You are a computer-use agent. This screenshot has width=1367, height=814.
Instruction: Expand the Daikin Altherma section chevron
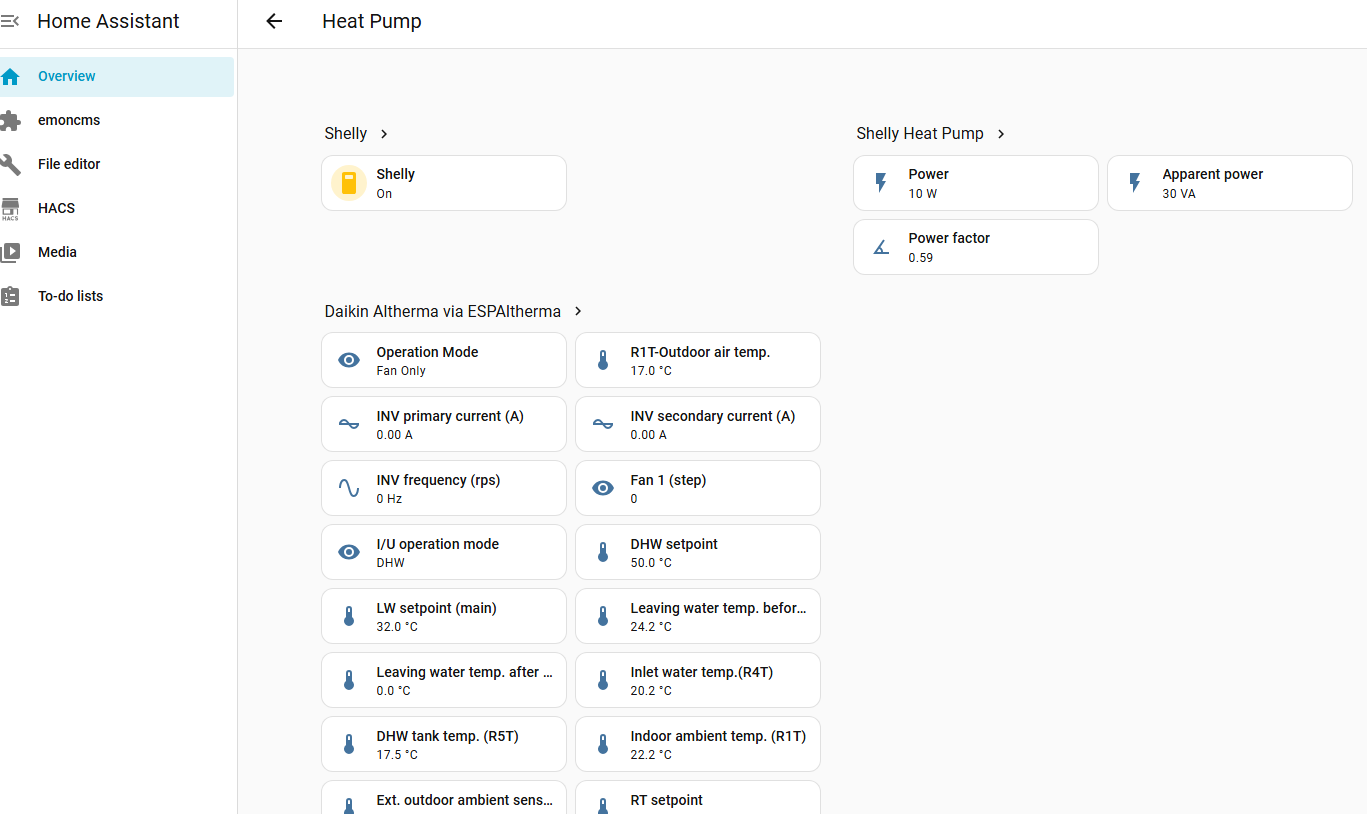pyautogui.click(x=578, y=312)
